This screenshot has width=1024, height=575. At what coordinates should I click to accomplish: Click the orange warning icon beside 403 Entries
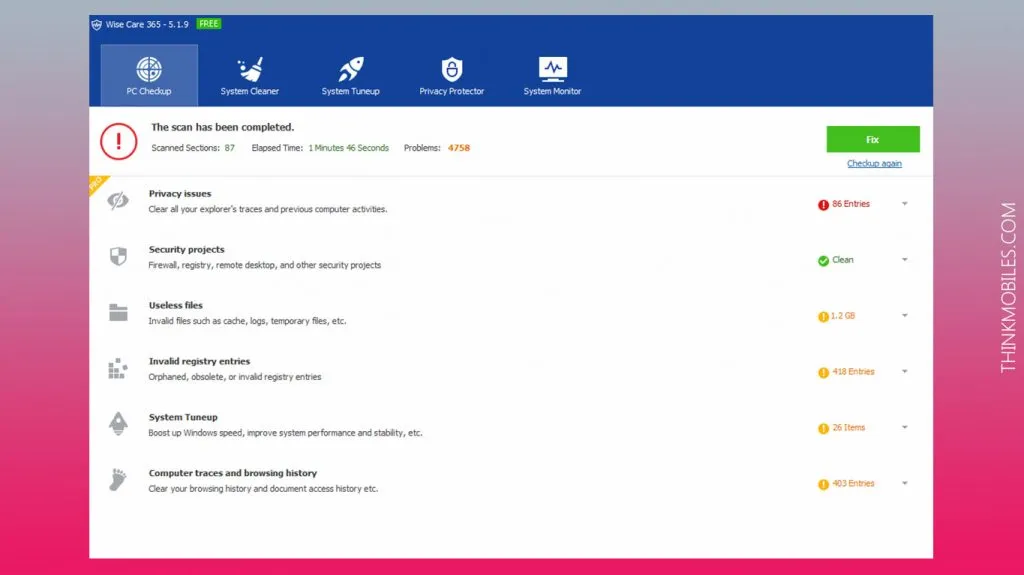(x=823, y=484)
